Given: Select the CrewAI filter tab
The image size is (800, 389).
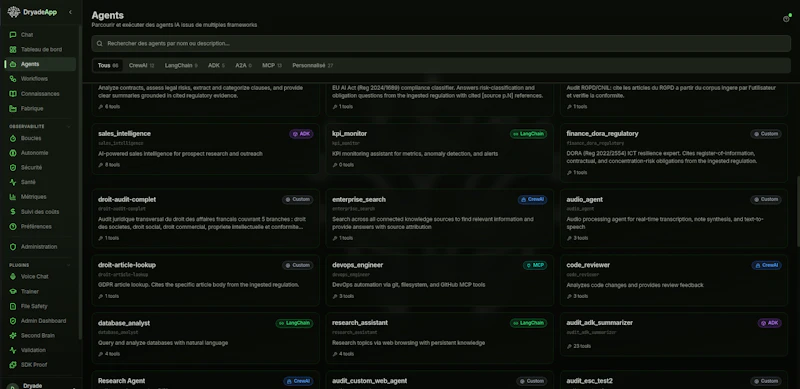Looking at the screenshot, I should (x=141, y=65).
